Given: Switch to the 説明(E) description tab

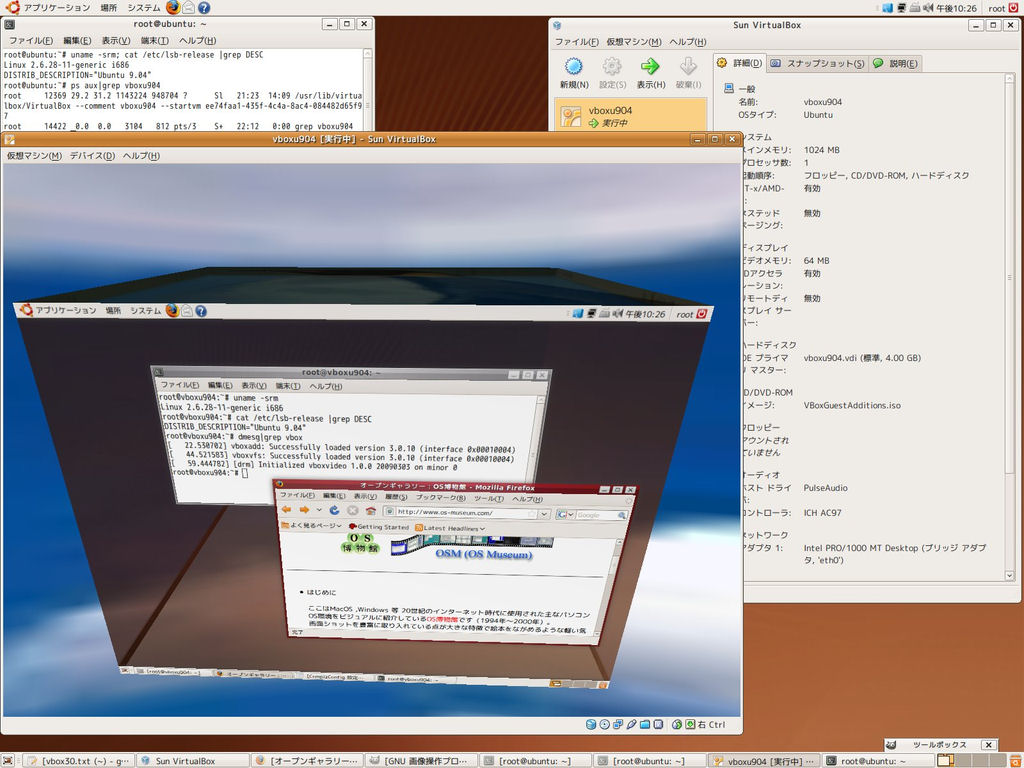Looking at the screenshot, I should [x=895, y=63].
